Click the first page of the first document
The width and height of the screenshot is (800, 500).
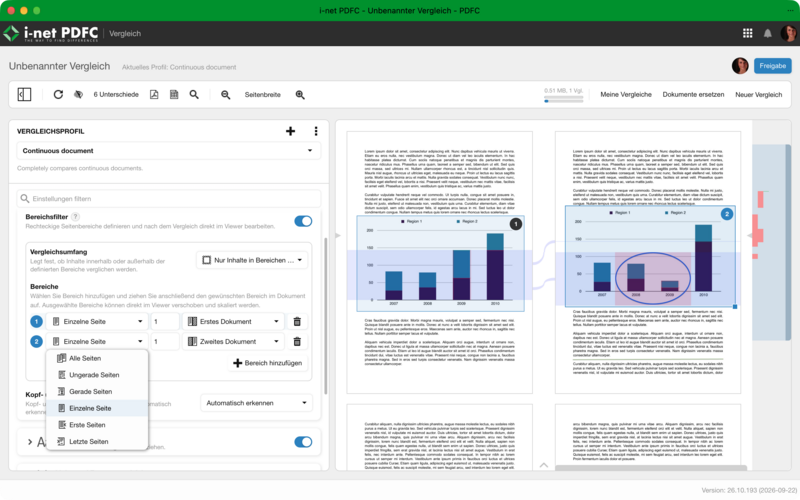click(x=439, y=262)
